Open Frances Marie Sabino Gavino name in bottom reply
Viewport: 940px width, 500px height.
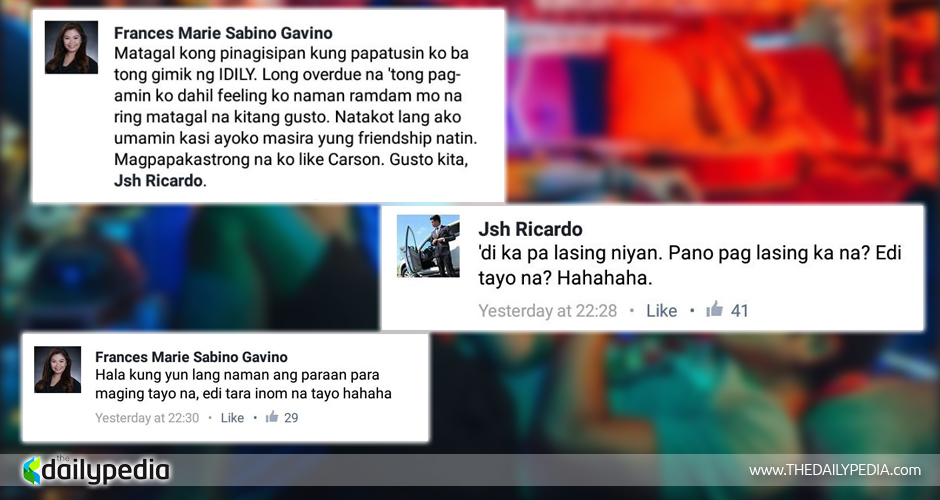click(191, 357)
